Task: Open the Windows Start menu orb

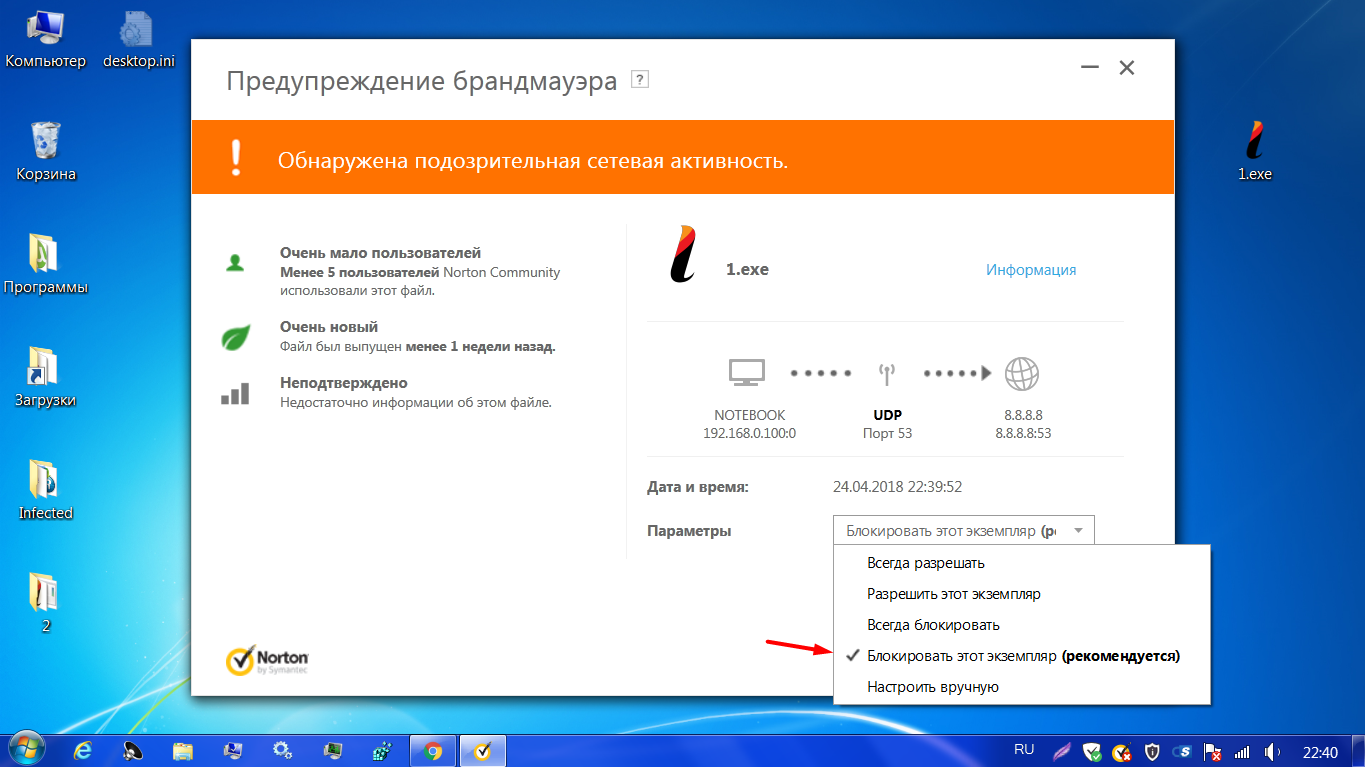Action: coord(25,750)
